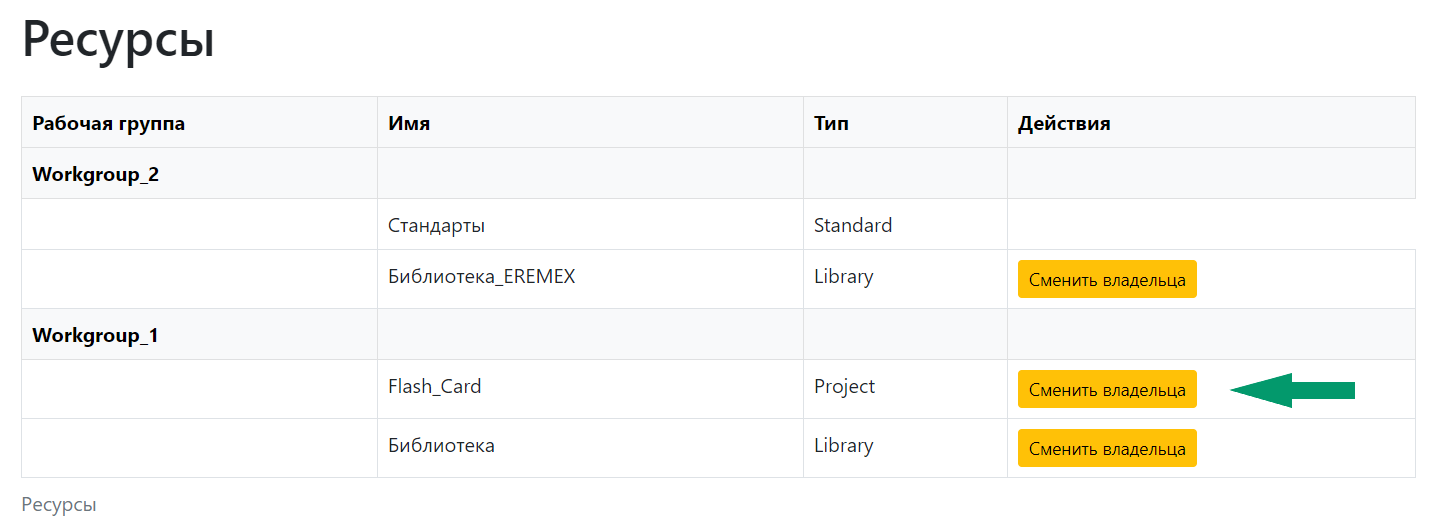
Task: Click "Library" type in the Библиотека_EREMEX row
Action: click(x=843, y=277)
